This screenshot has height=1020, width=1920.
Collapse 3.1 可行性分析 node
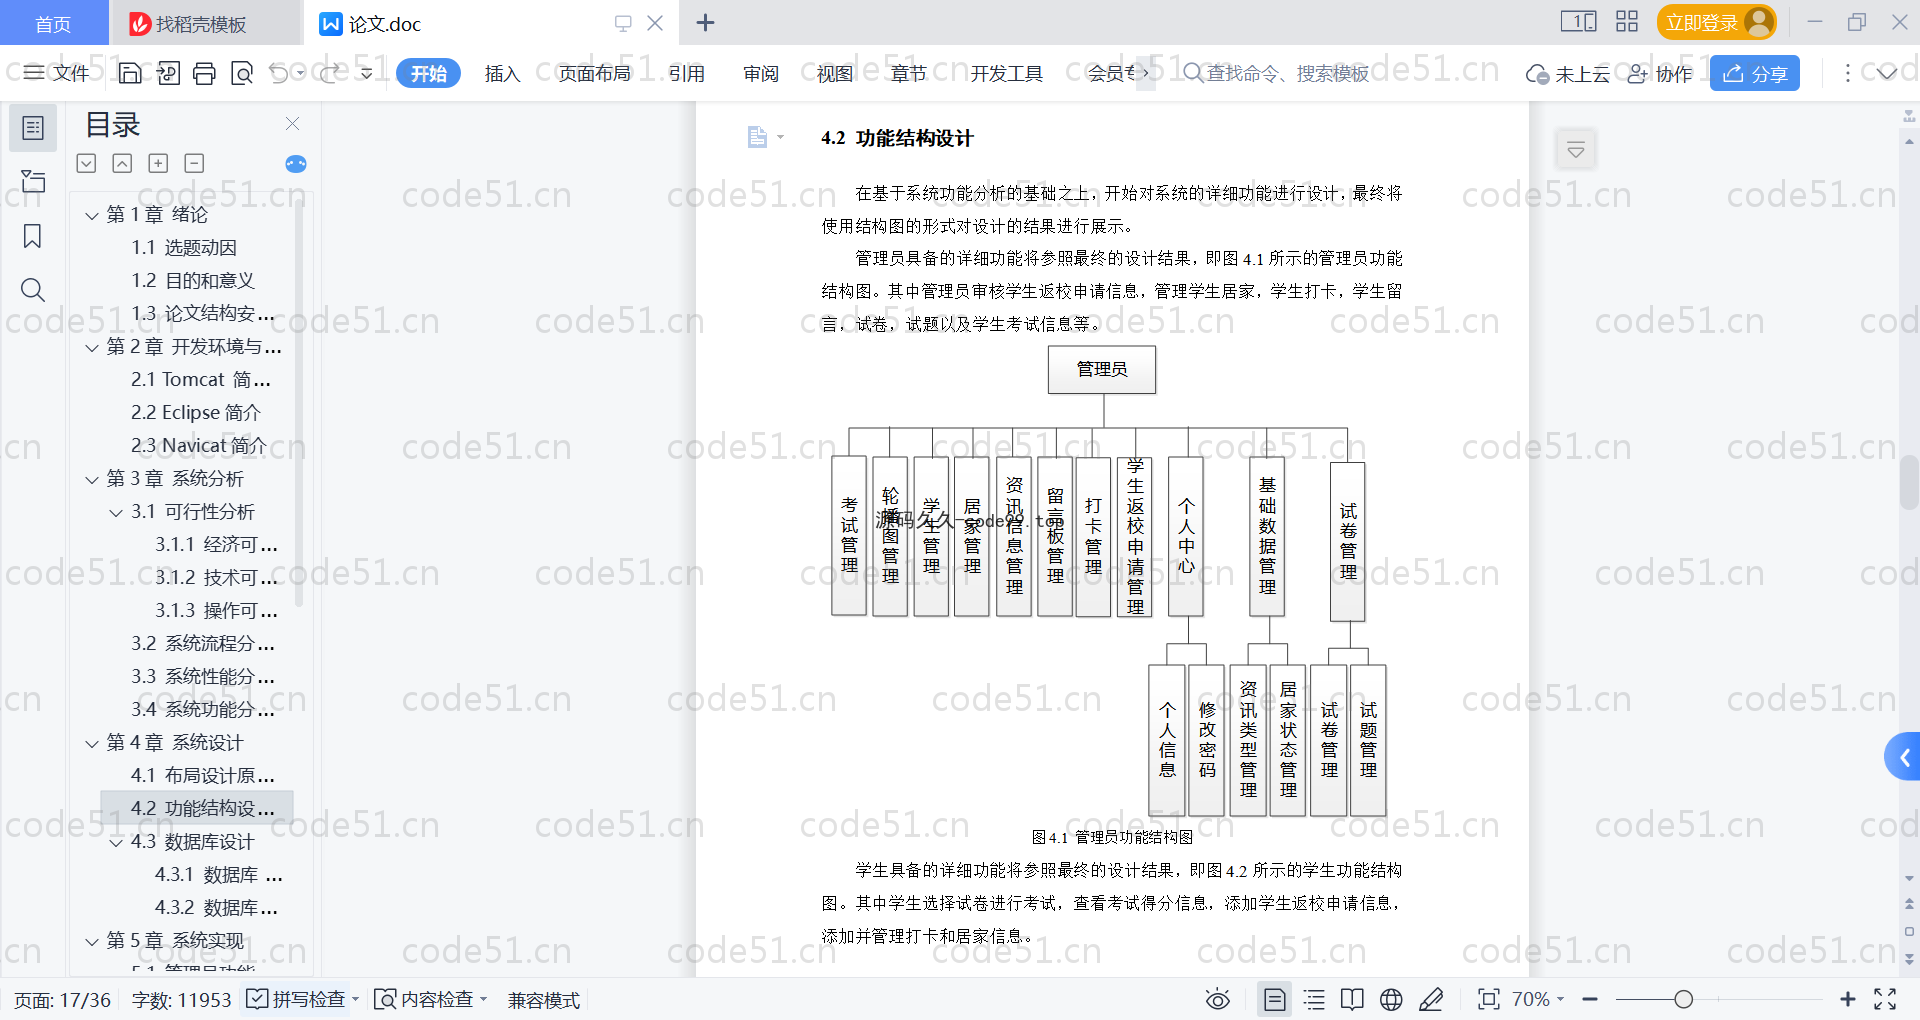pos(116,512)
